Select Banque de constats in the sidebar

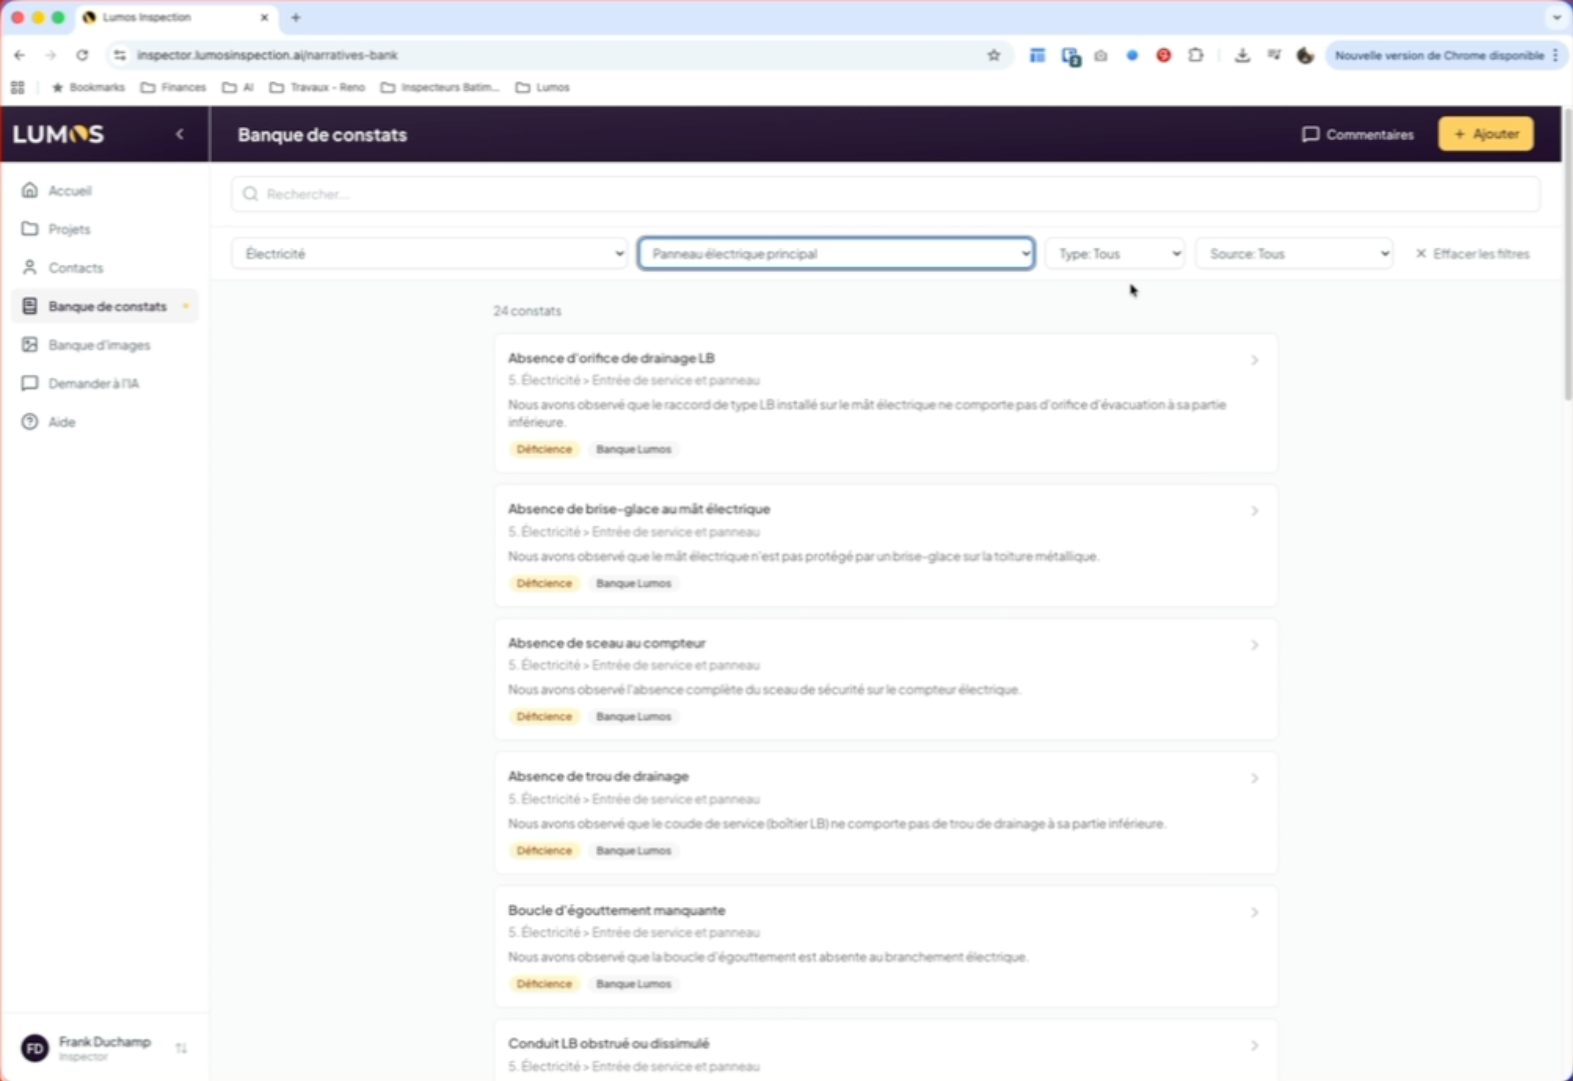point(107,306)
